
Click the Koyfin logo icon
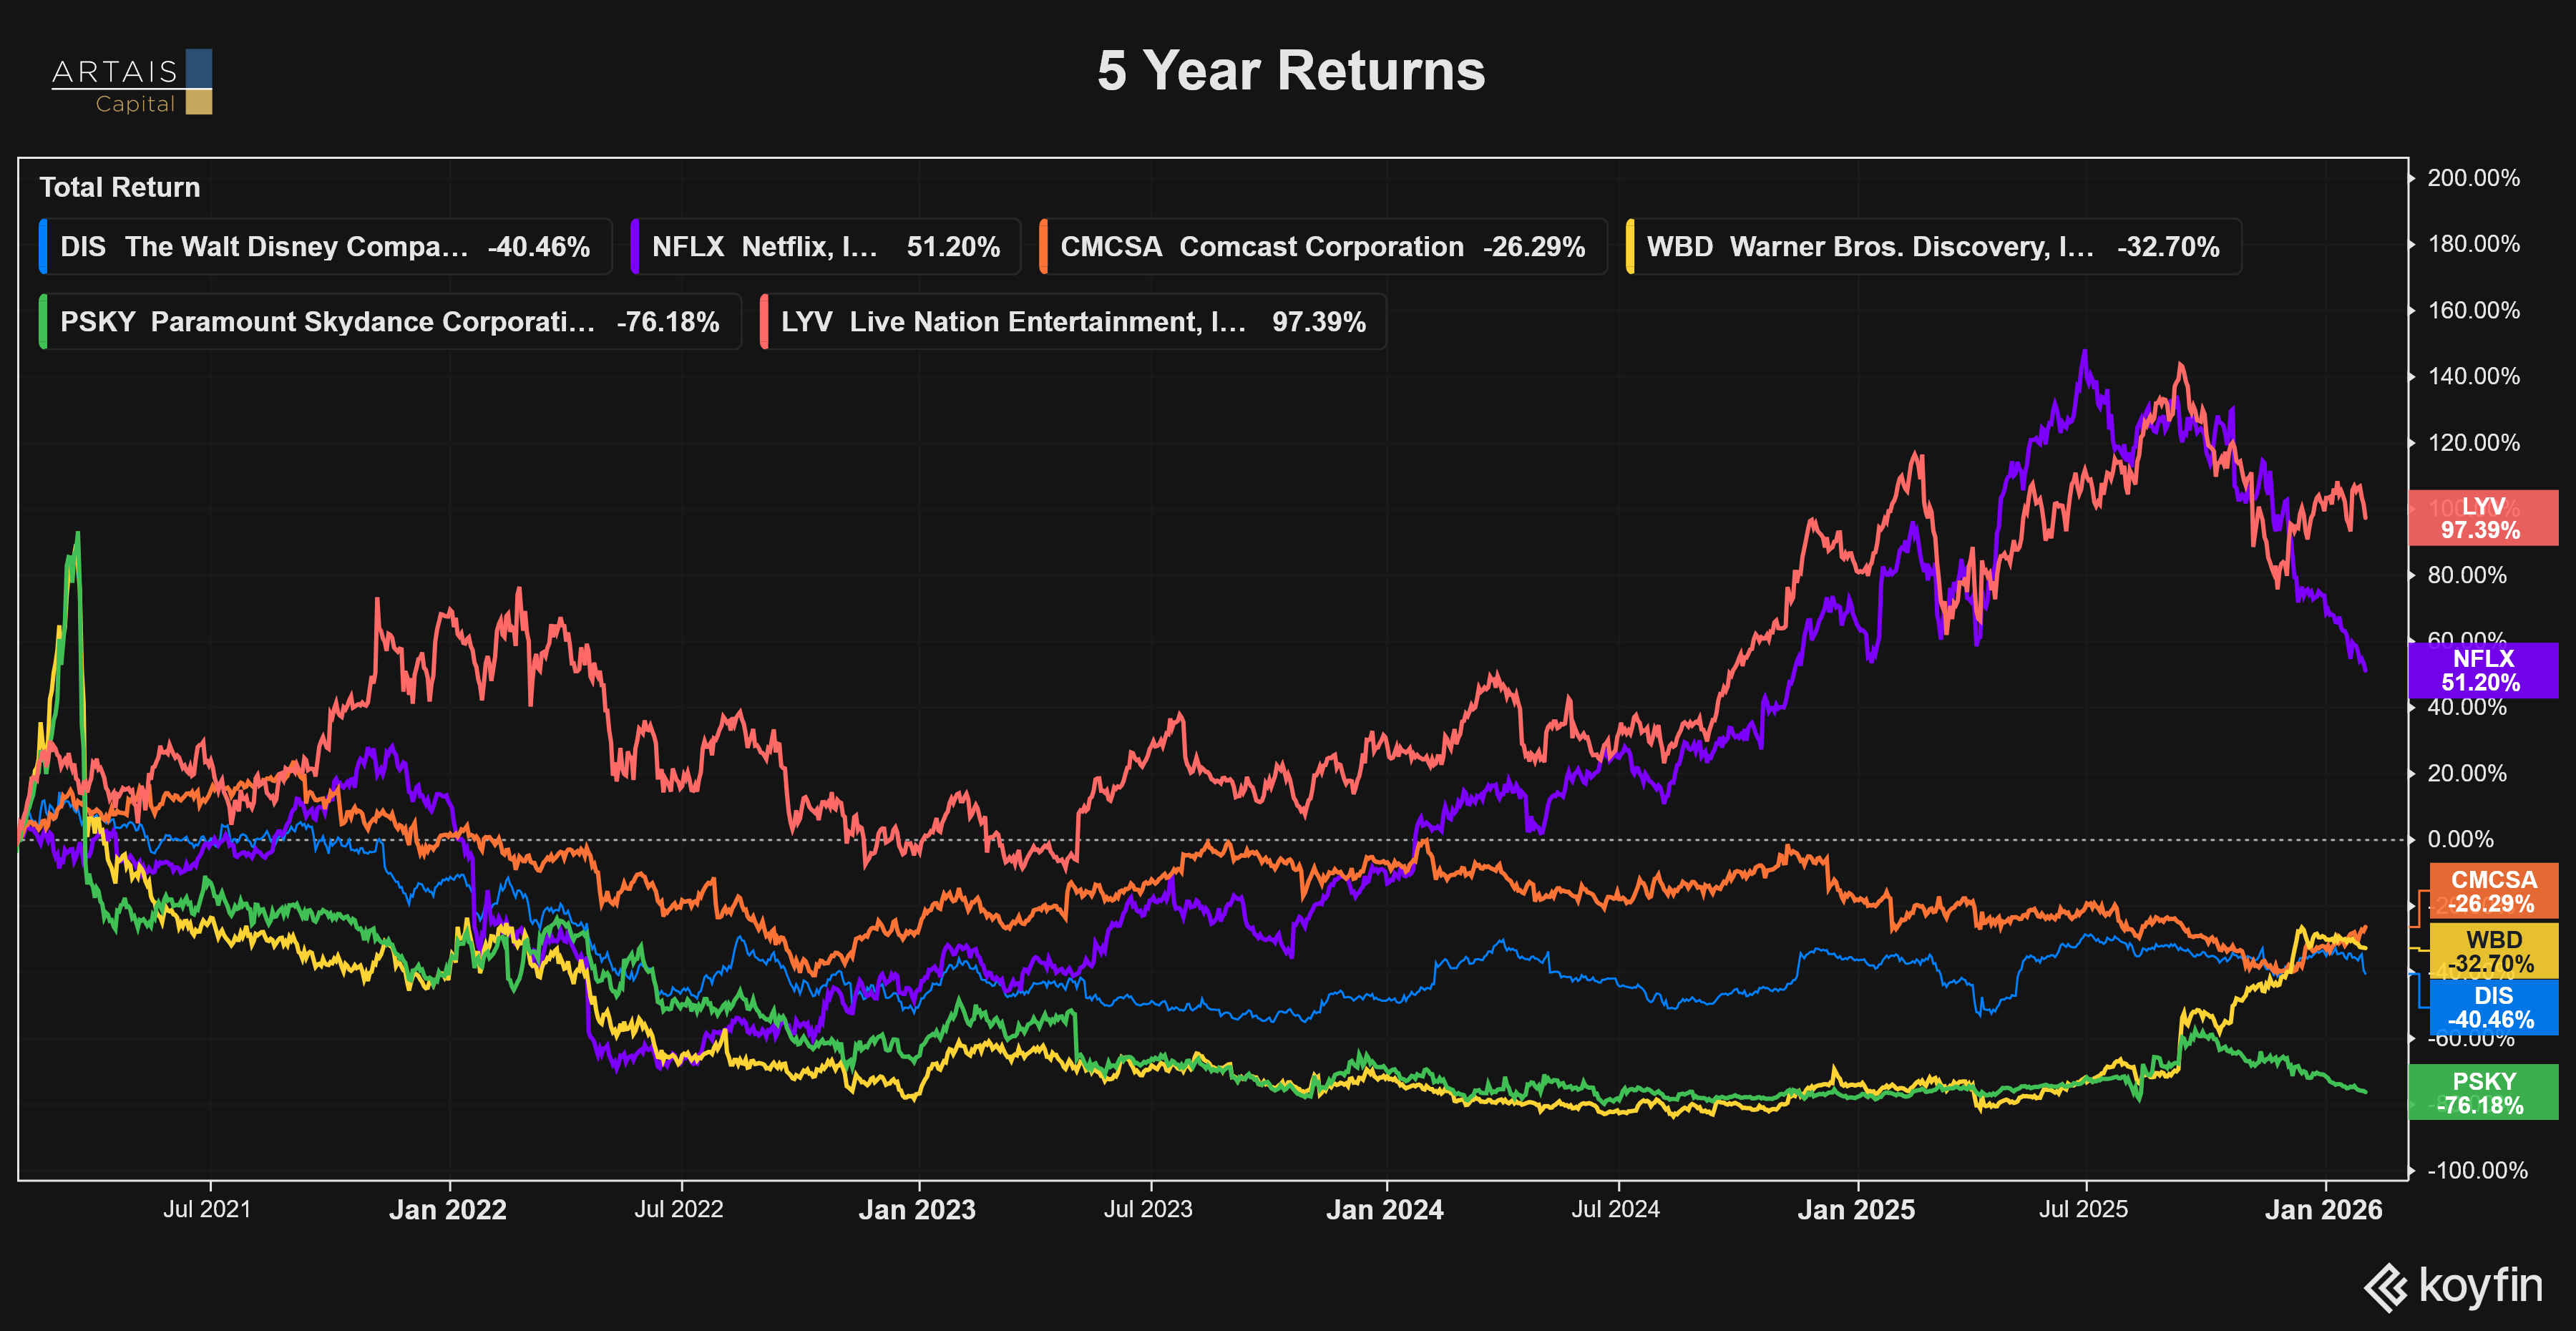2386,1287
